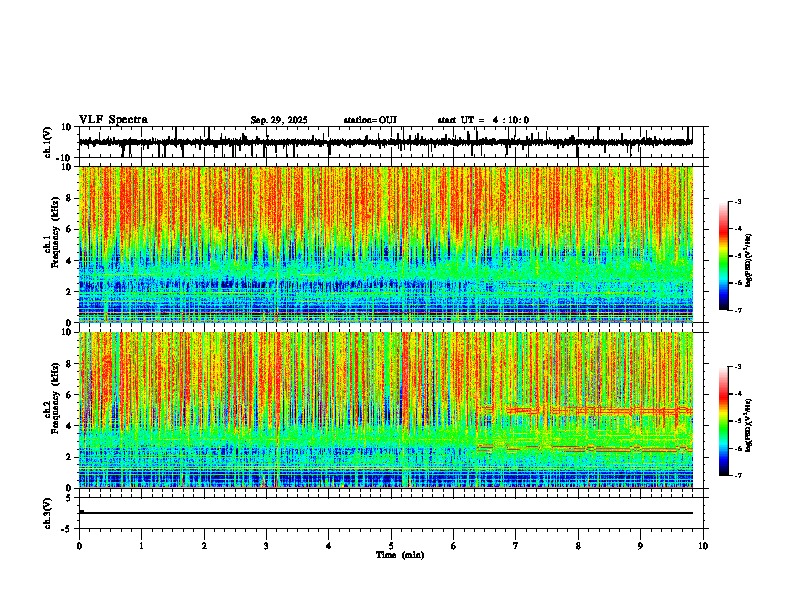Click the "ch.3(V)" axis label
The image size is (792, 612).
48,513
